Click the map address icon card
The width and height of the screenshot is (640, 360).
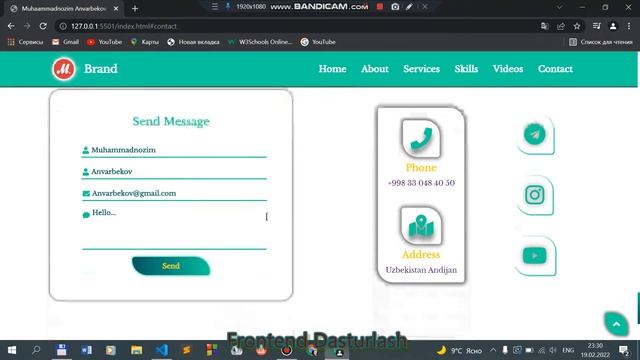click(x=421, y=226)
